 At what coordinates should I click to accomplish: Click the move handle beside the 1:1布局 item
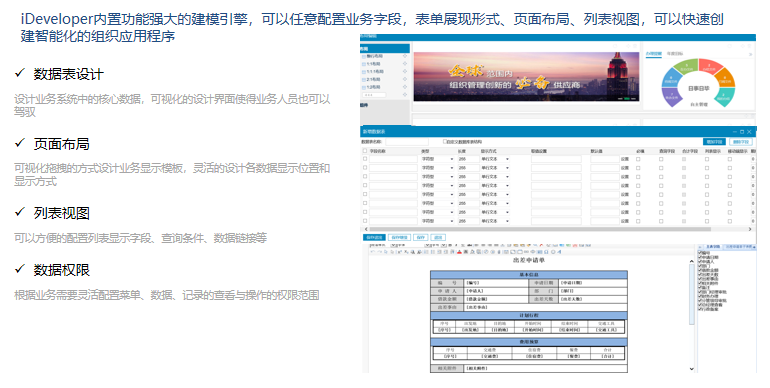pyautogui.click(x=405, y=64)
